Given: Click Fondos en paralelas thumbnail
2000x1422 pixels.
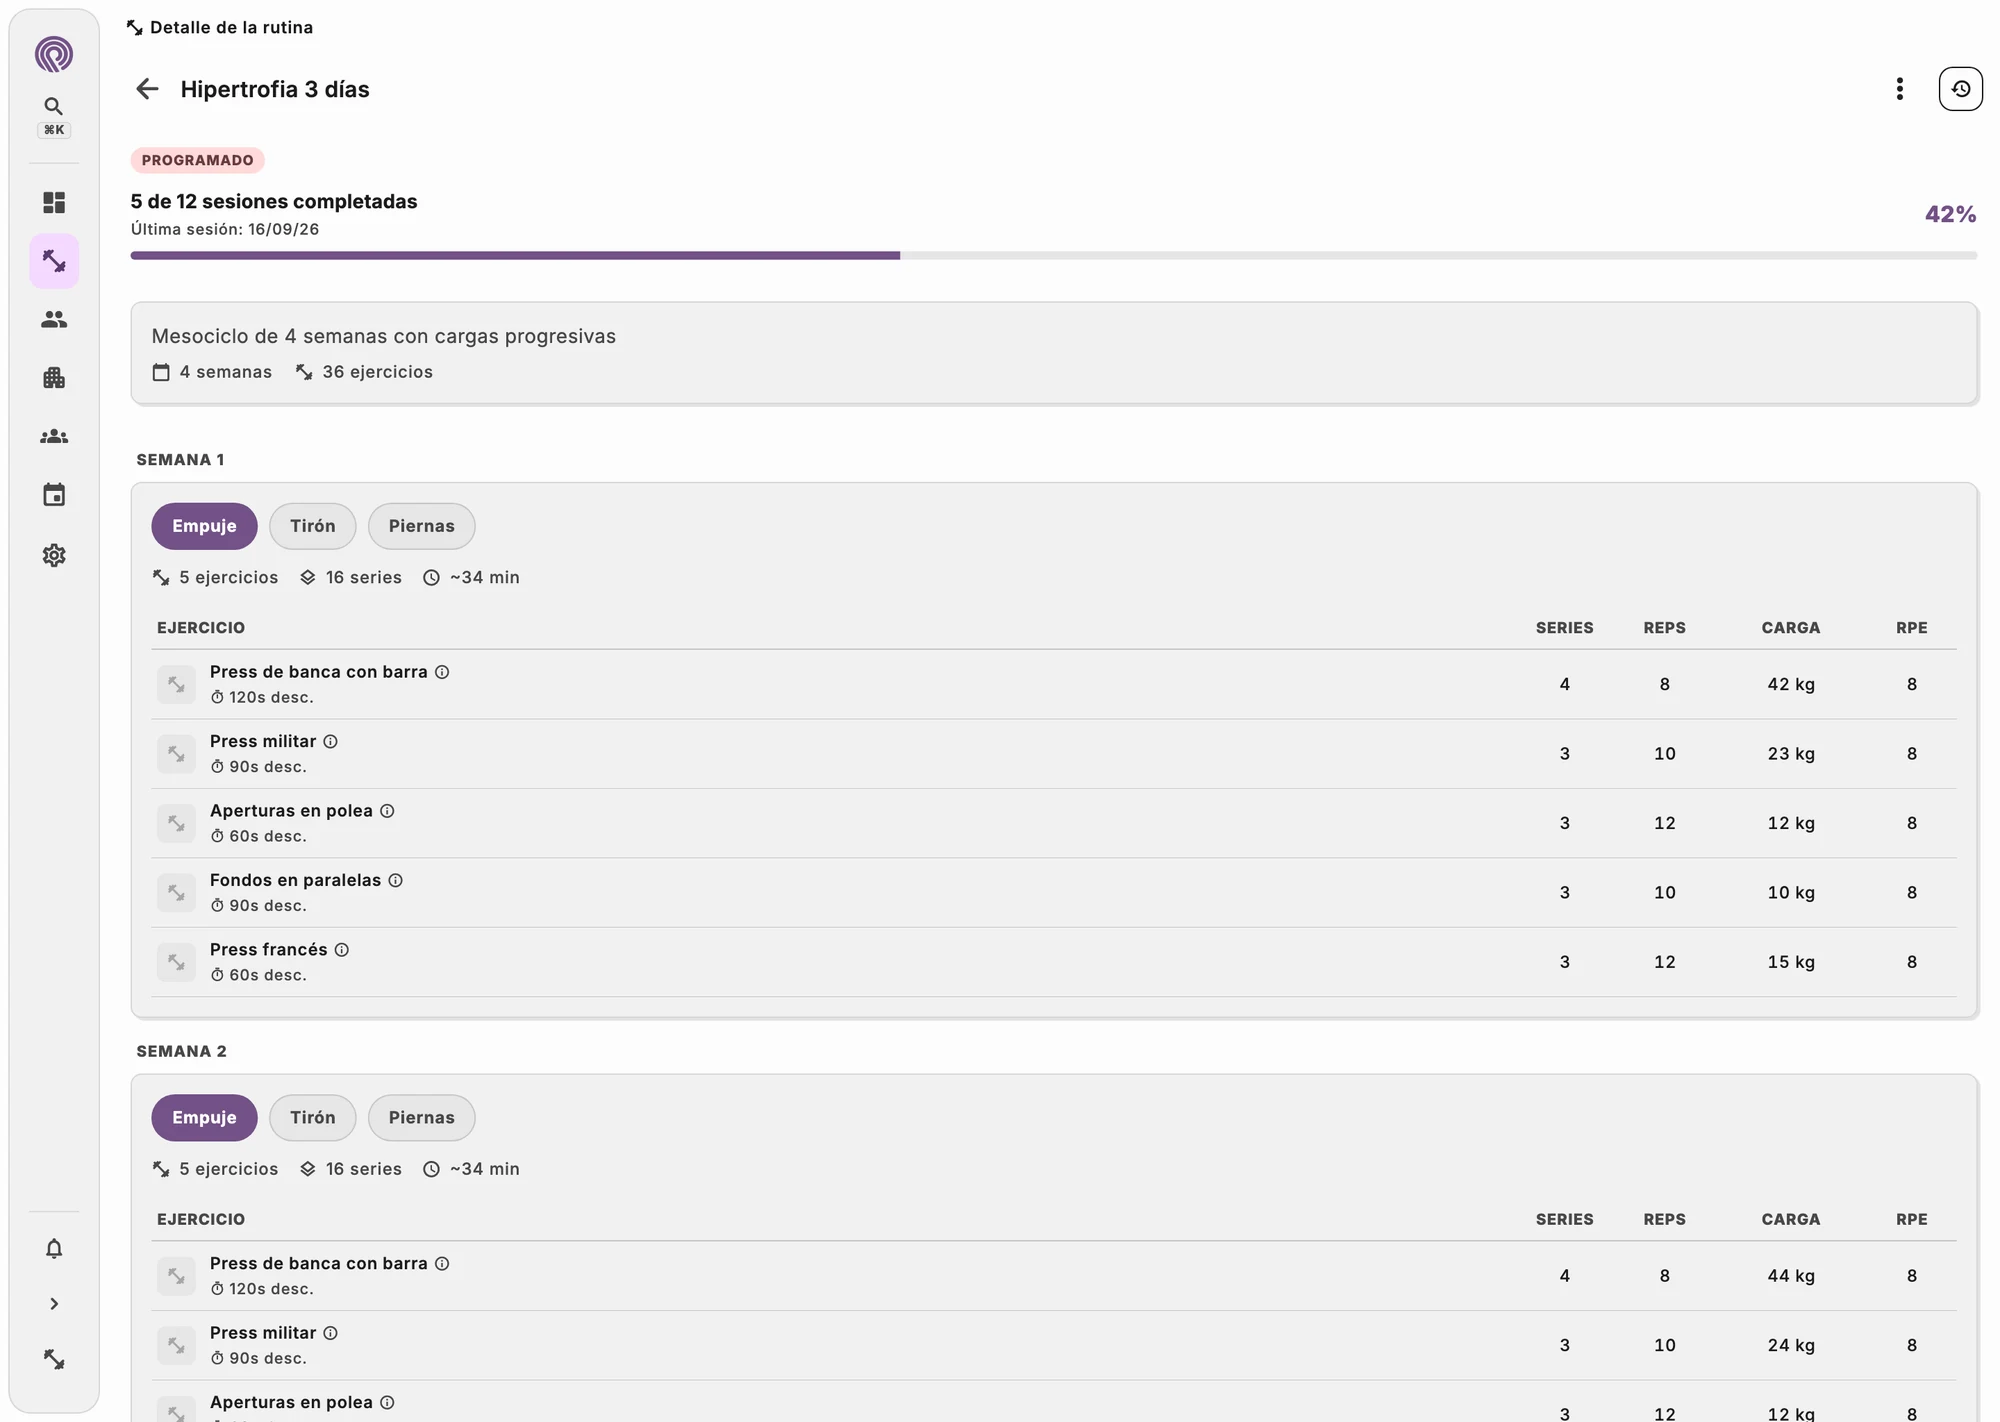Looking at the screenshot, I should (x=176, y=893).
